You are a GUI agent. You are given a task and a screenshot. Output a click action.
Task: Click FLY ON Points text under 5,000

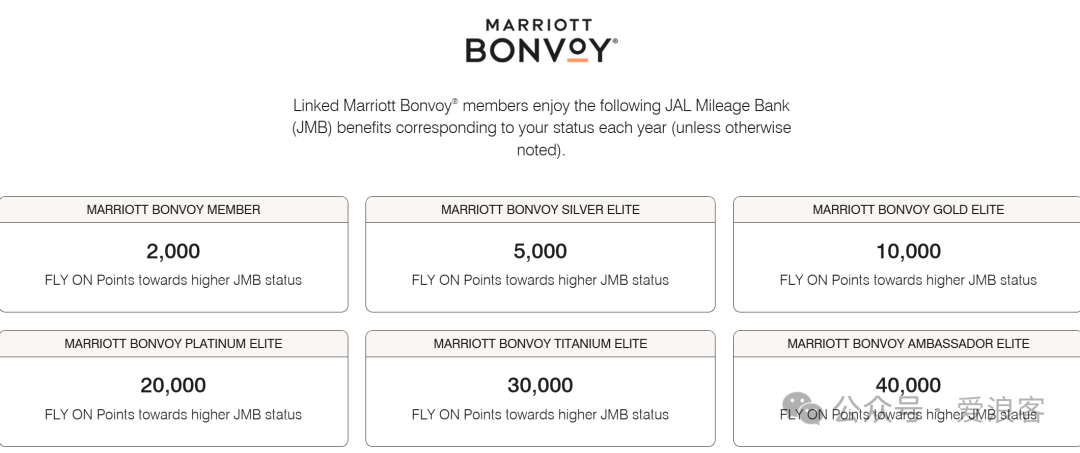(x=540, y=280)
